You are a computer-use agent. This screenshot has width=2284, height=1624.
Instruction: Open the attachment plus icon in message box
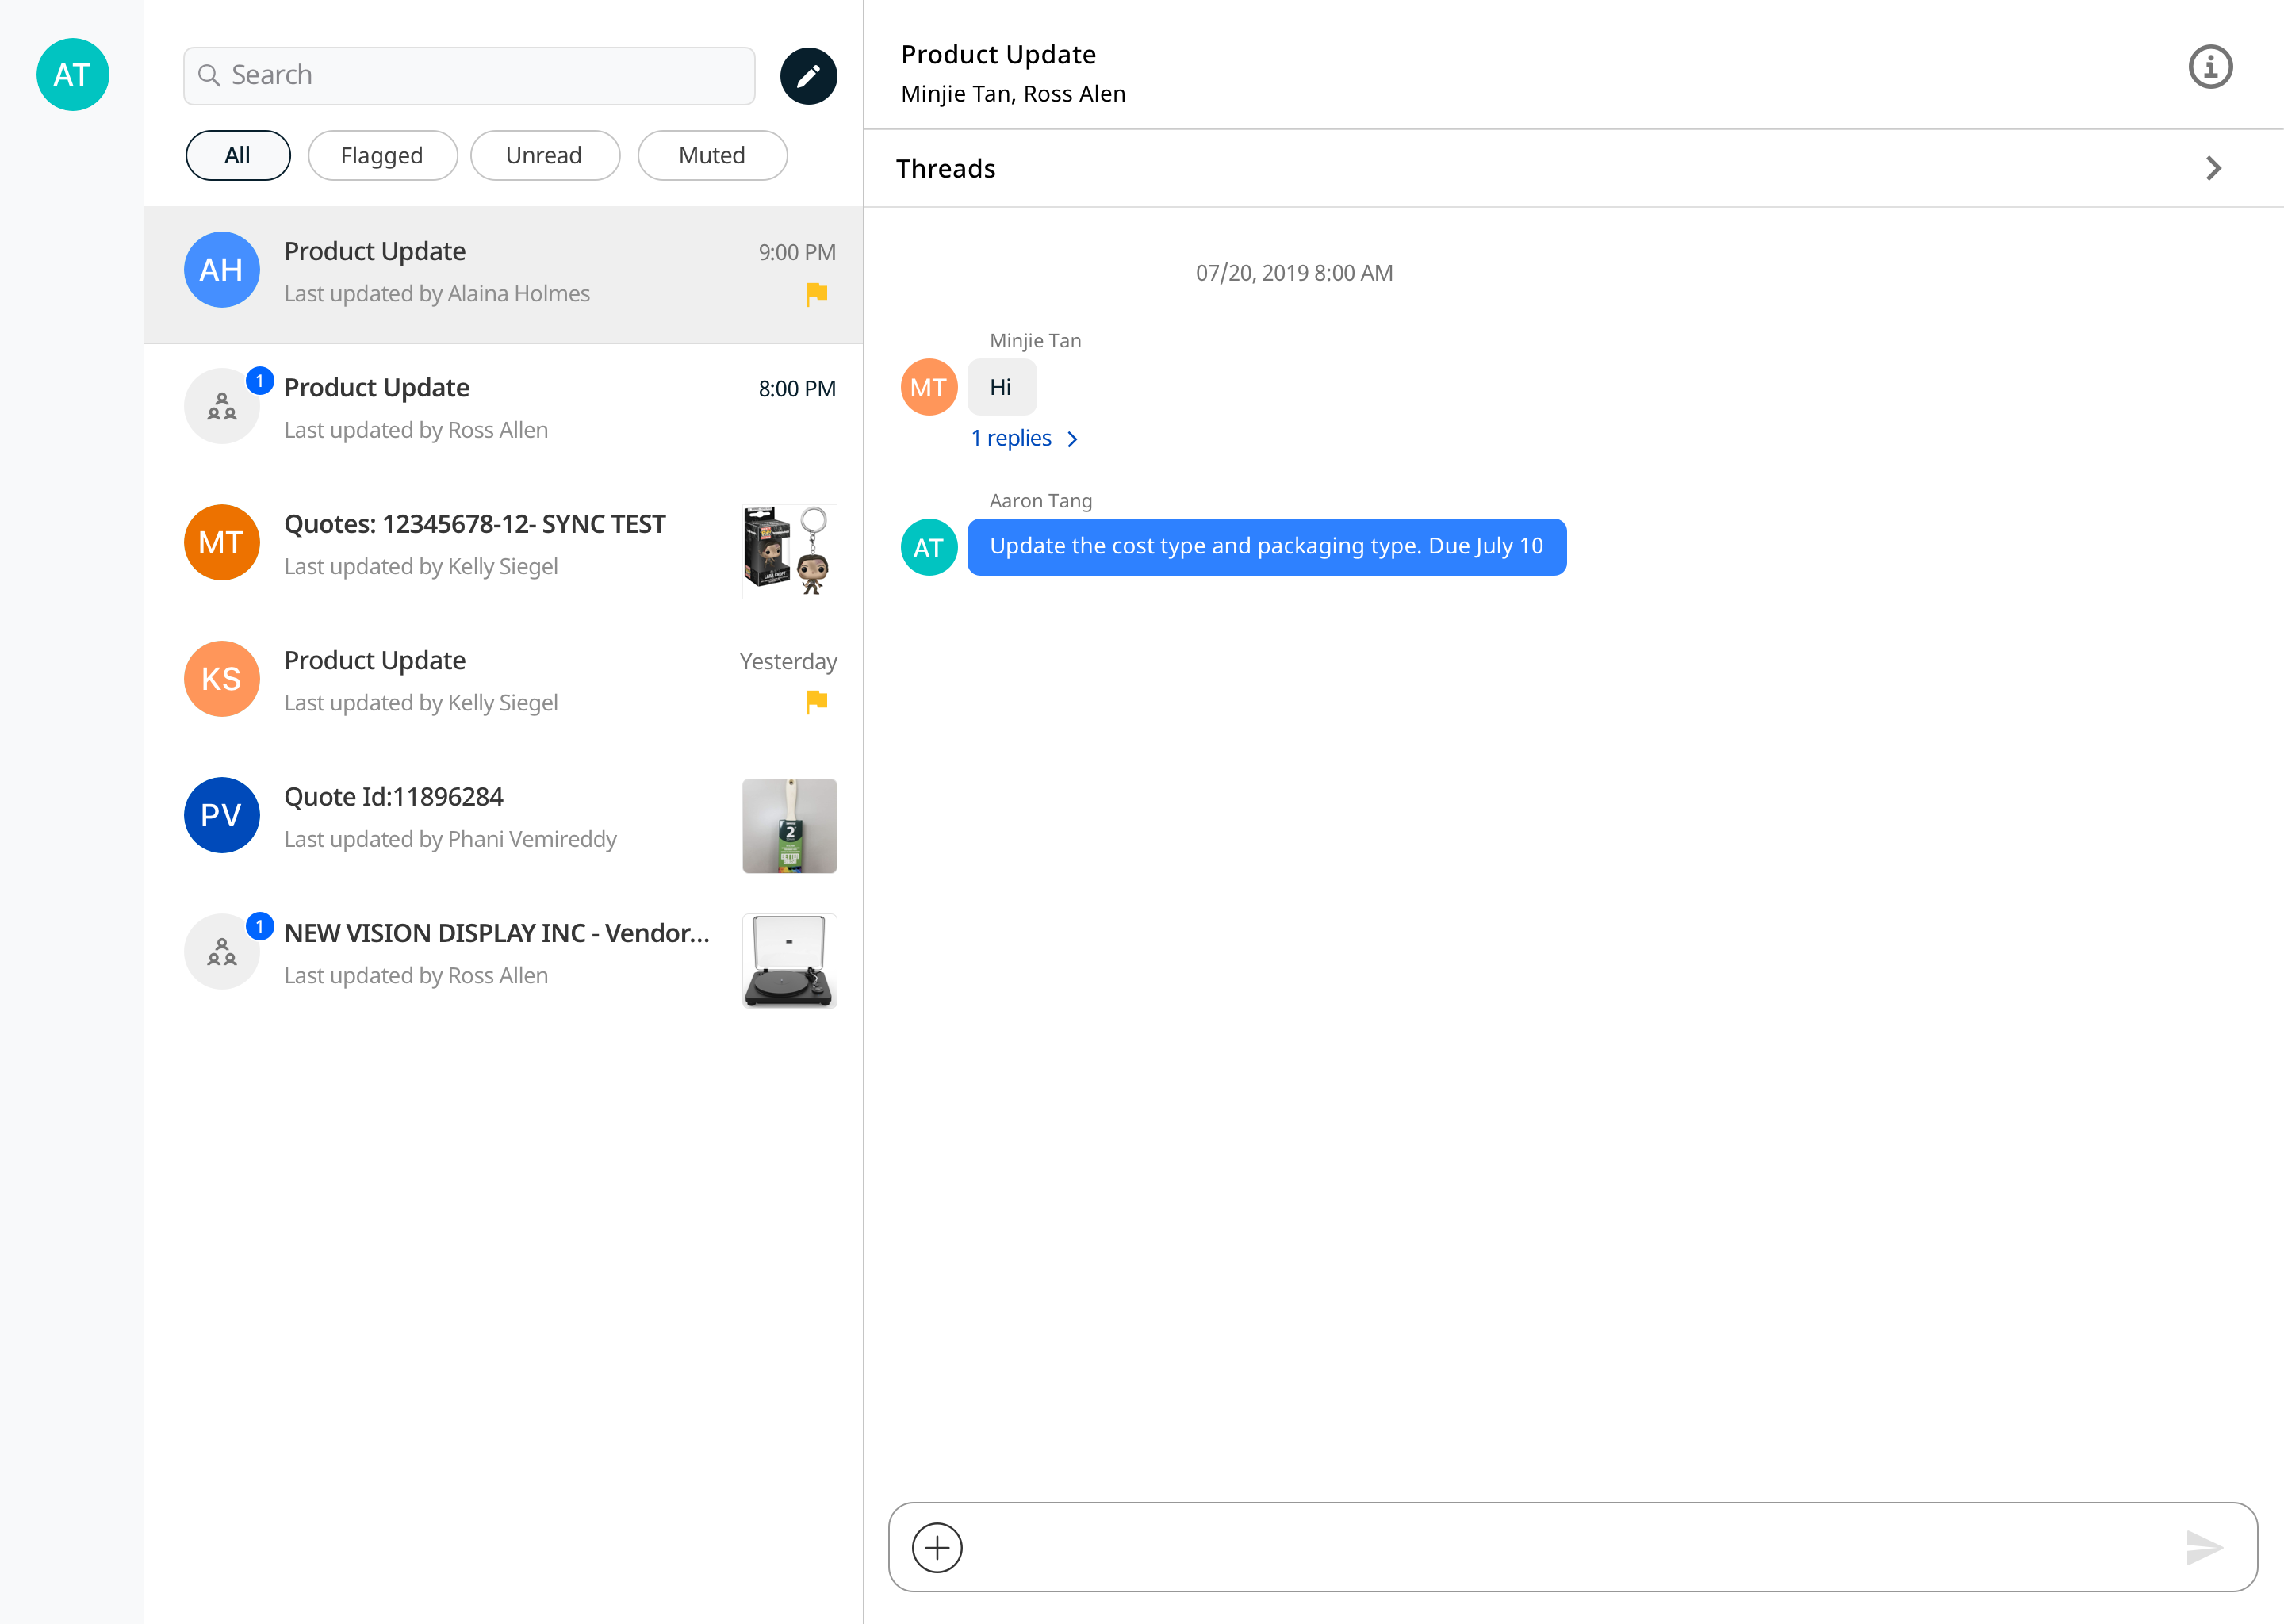tap(937, 1547)
